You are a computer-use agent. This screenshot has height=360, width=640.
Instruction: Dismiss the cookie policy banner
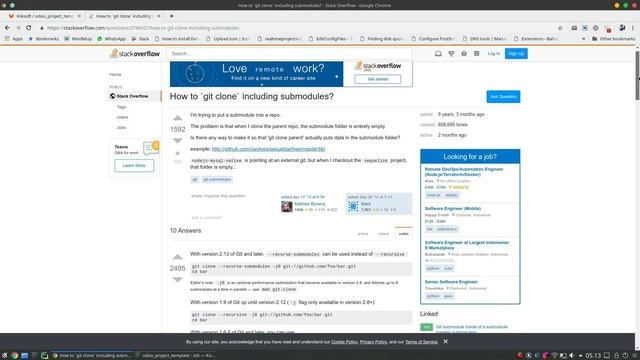[x=445, y=341]
